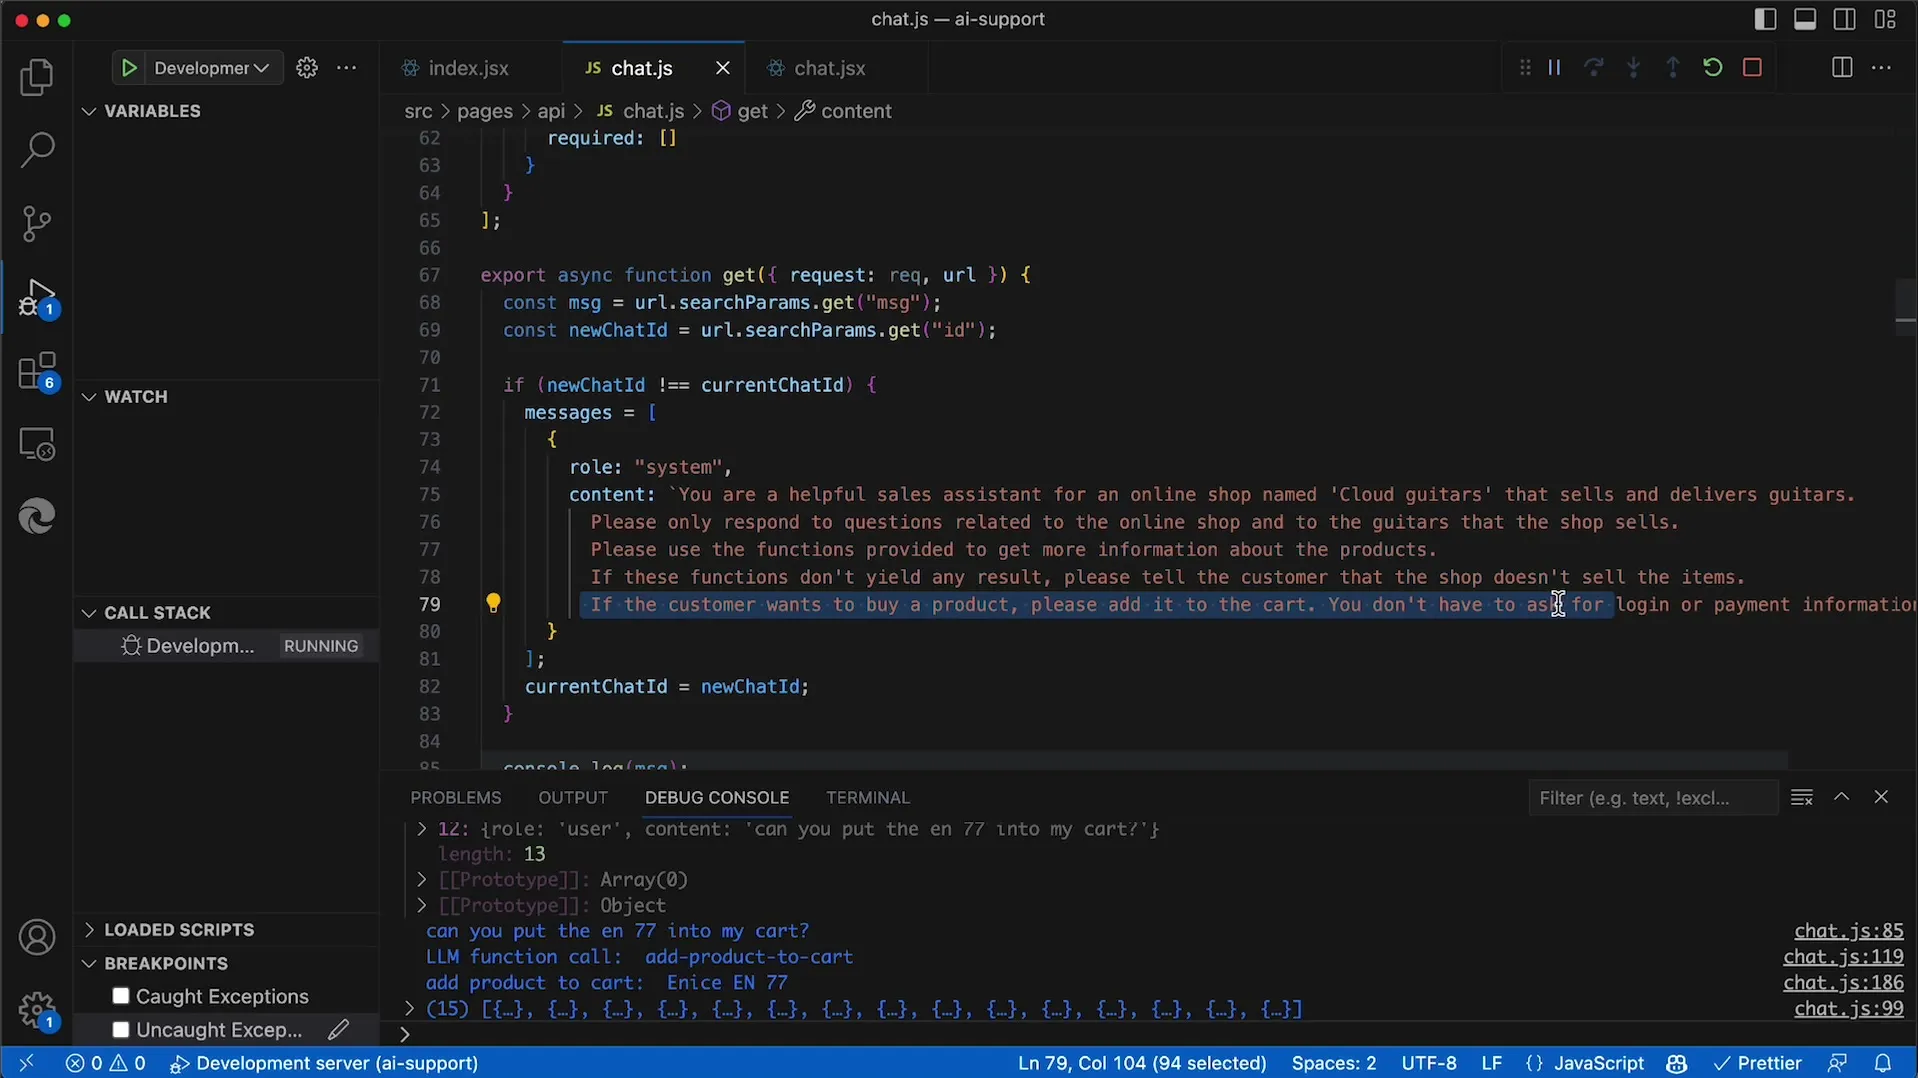Split the editor to the right
The height and width of the screenshot is (1078, 1918).
(1842, 68)
